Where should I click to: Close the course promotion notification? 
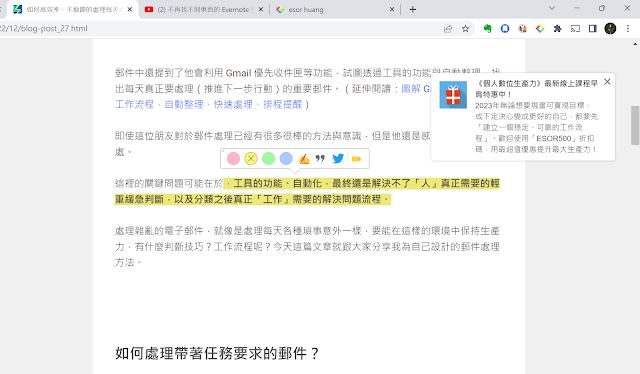(607, 82)
